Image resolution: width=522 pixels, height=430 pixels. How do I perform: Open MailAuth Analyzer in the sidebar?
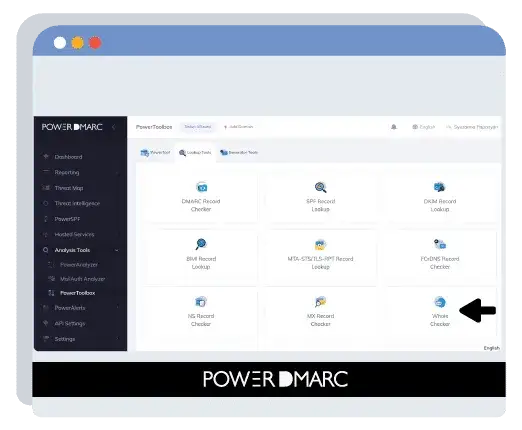82,279
